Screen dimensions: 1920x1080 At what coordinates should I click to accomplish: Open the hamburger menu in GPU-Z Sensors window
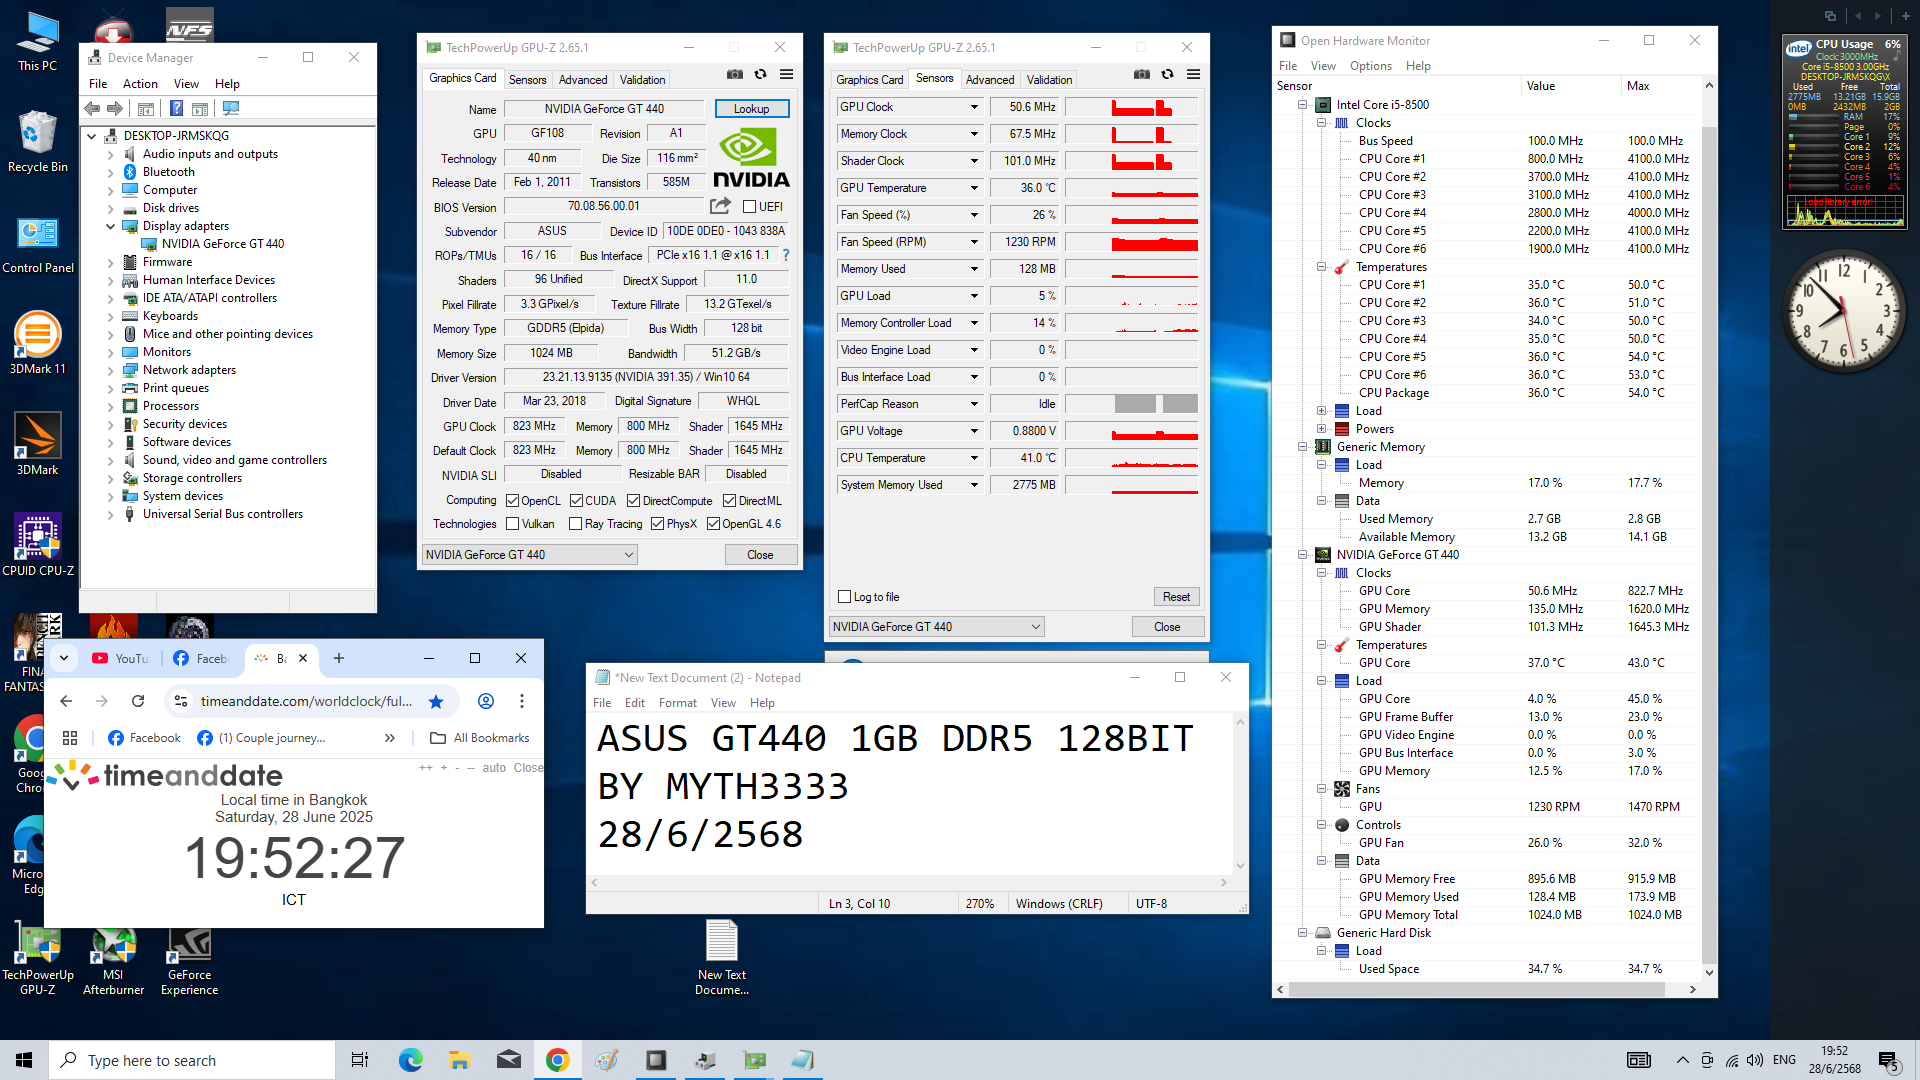(x=1194, y=75)
